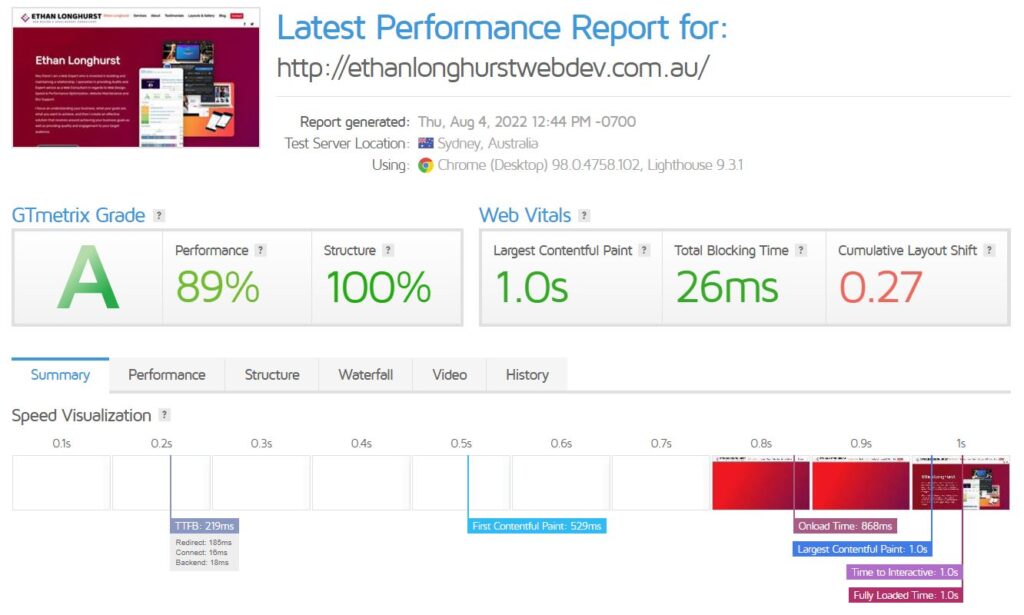Viewport: 1024px width, 615px height.
Task: Click the Australian flag icon
Action: click(x=426, y=143)
